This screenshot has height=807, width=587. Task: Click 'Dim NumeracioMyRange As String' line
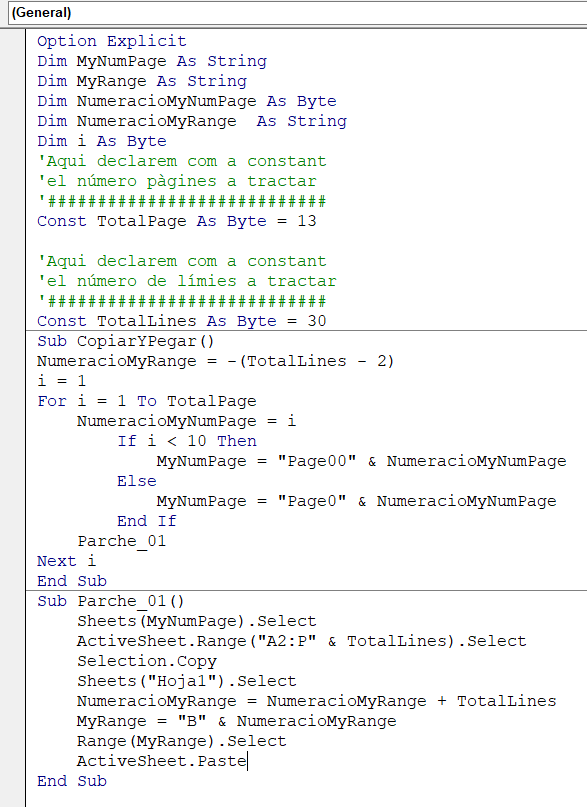click(x=192, y=121)
